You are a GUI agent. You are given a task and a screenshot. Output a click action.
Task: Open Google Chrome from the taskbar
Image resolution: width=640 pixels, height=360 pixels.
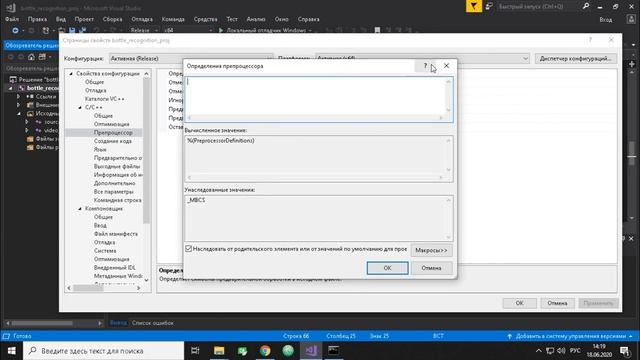pos(265,351)
